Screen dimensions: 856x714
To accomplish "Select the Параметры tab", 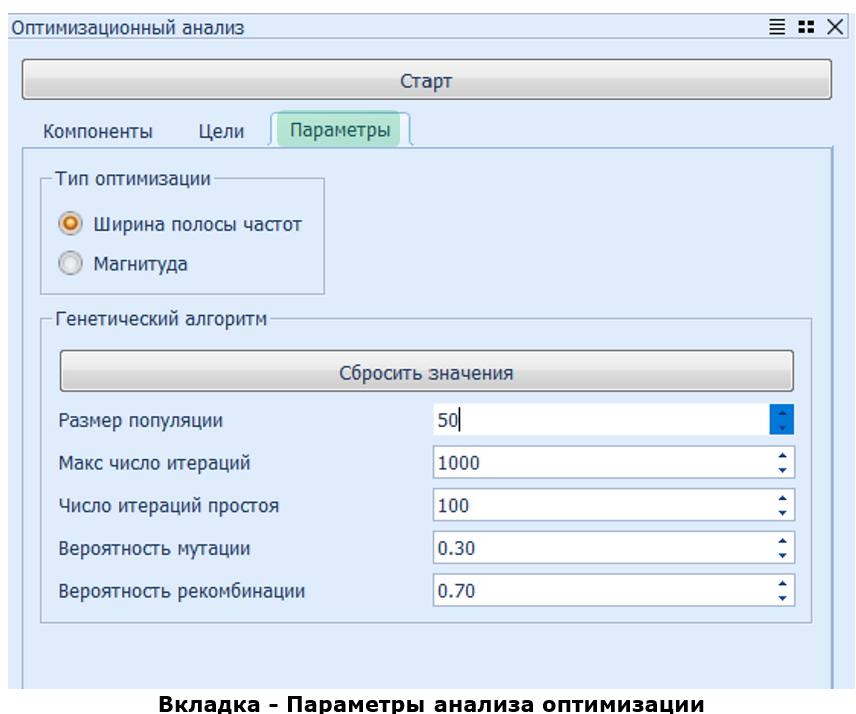I will pyautogui.click(x=340, y=131).
